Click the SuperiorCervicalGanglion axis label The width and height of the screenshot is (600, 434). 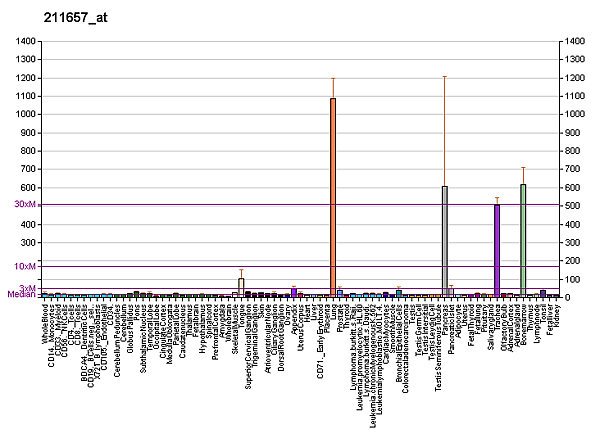[x=248, y=347]
